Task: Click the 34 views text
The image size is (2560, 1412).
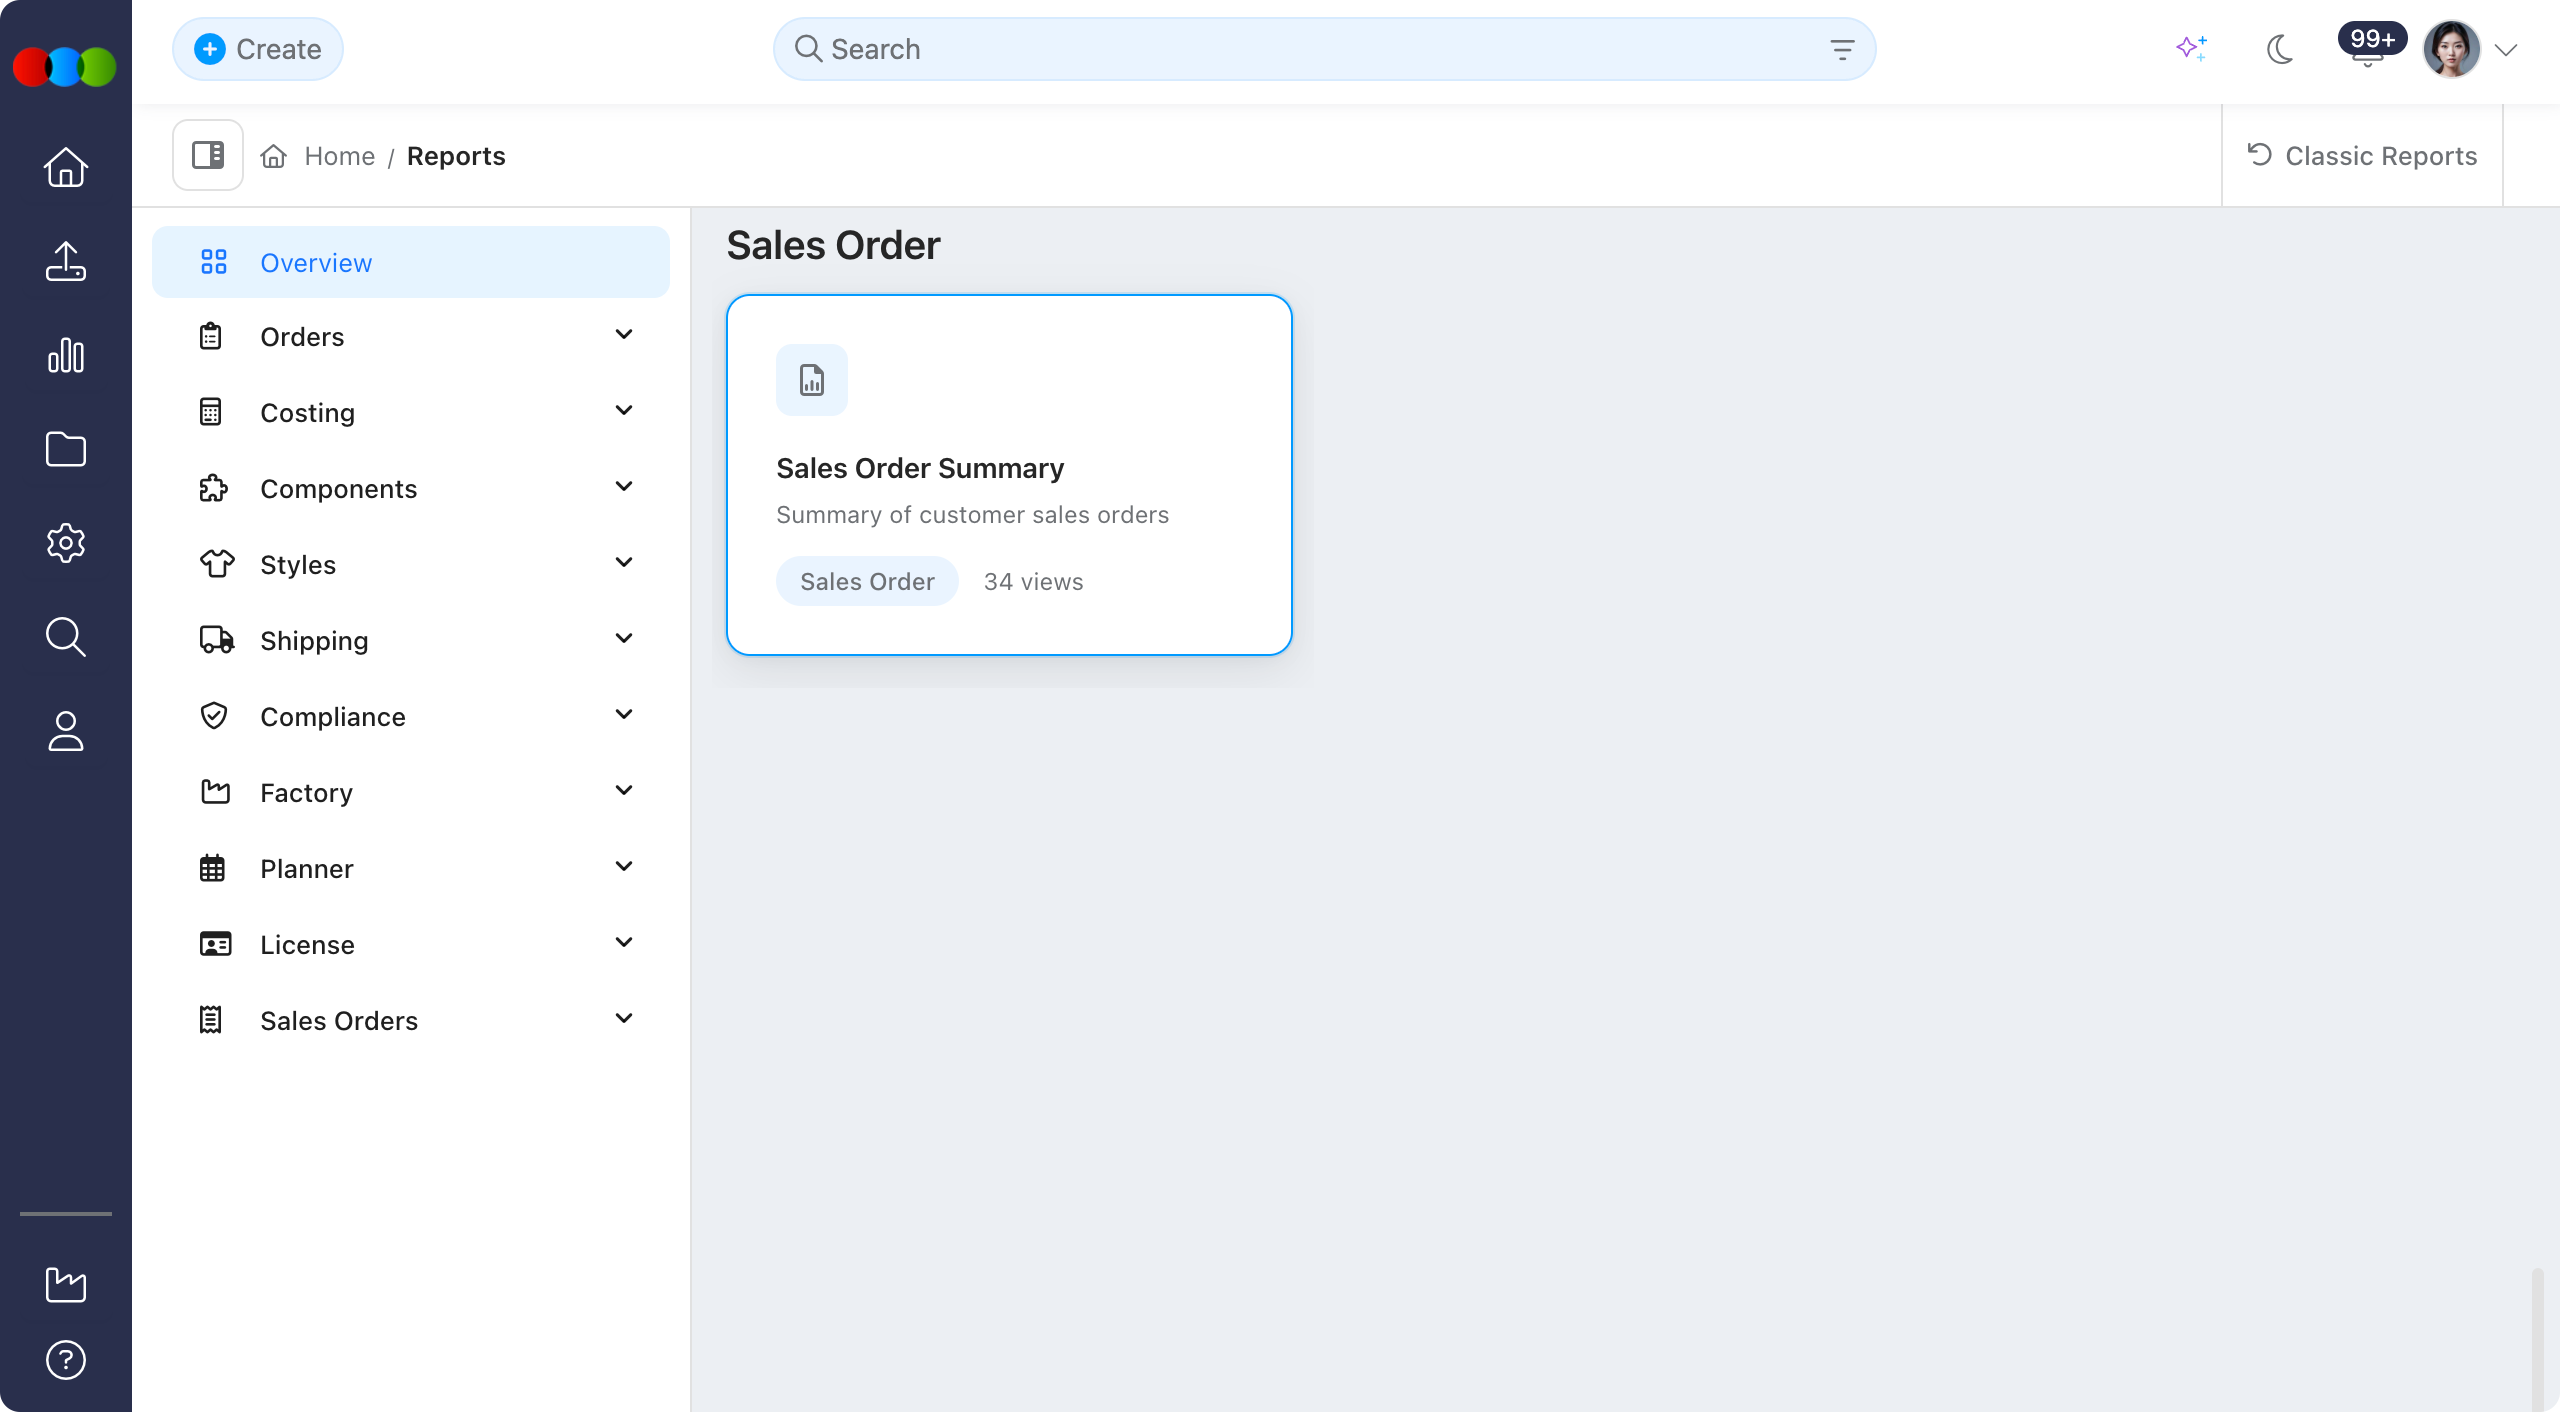Action: (x=1033, y=582)
